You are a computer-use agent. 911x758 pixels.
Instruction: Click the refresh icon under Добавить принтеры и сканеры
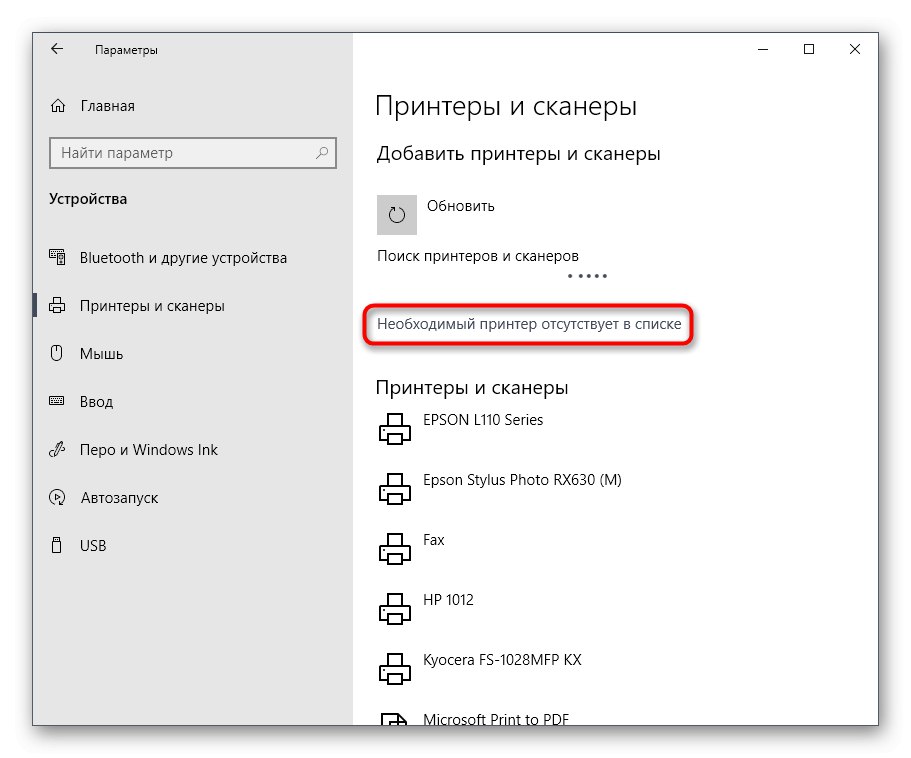point(396,214)
